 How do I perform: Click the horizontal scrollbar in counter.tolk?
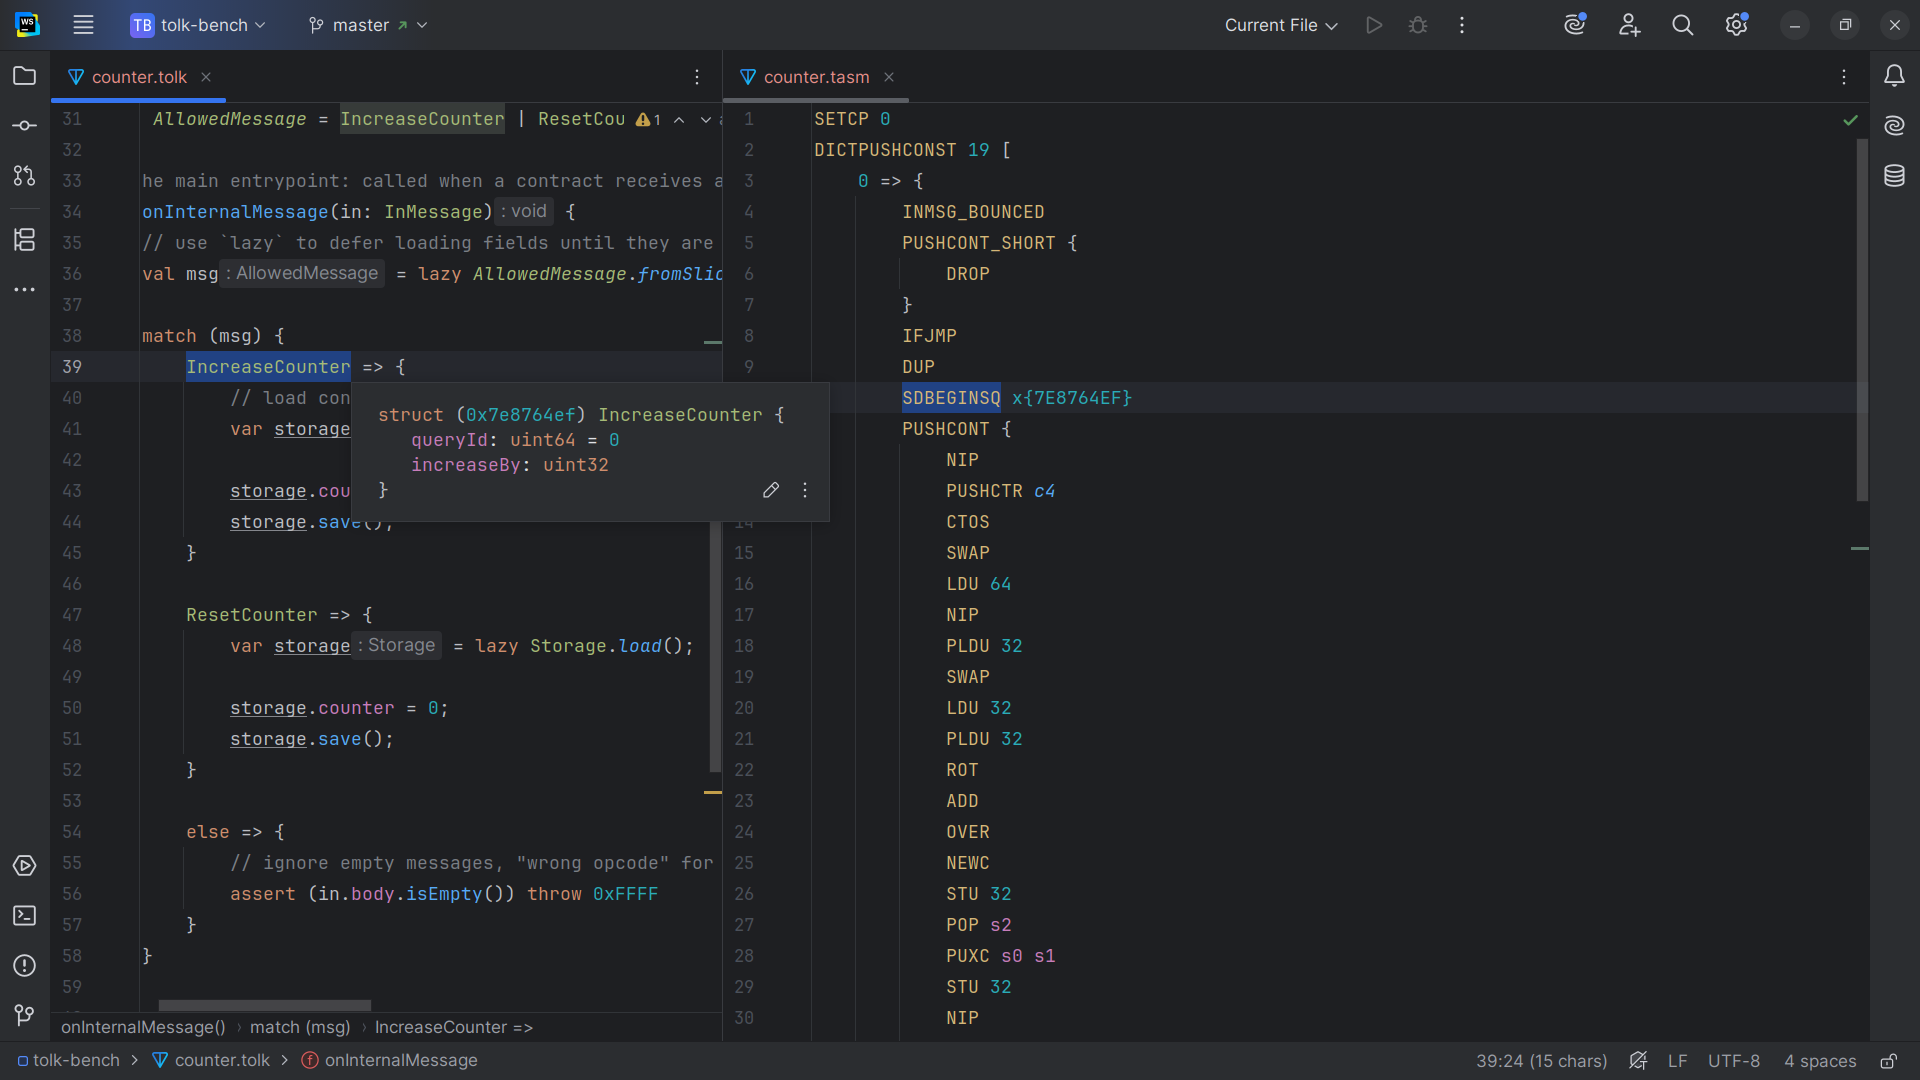[265, 1005]
